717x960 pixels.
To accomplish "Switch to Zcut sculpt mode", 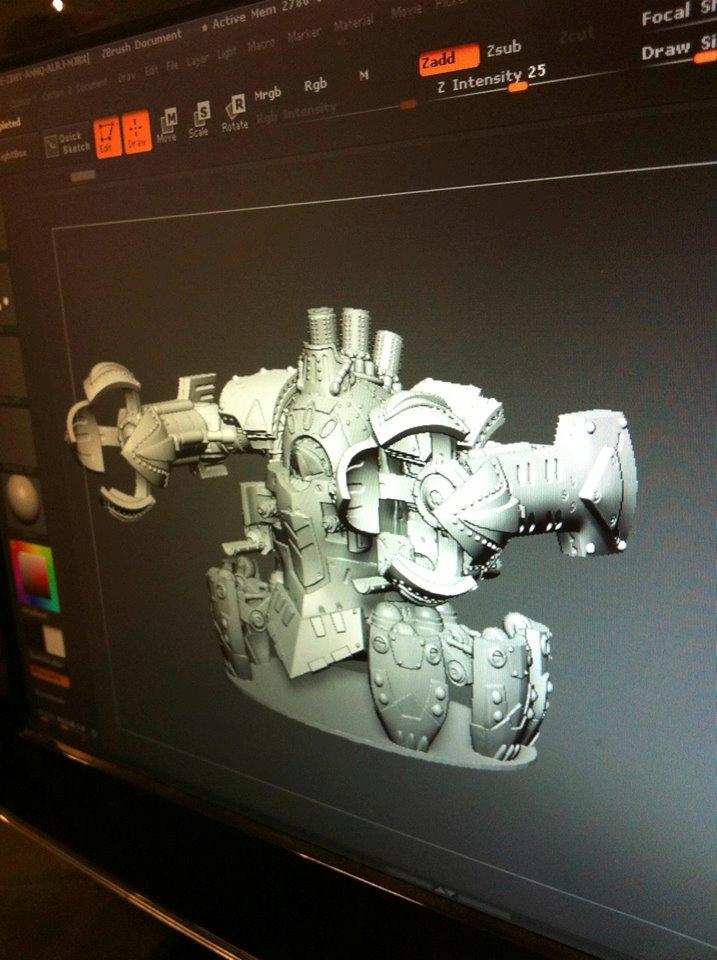I will [577, 36].
